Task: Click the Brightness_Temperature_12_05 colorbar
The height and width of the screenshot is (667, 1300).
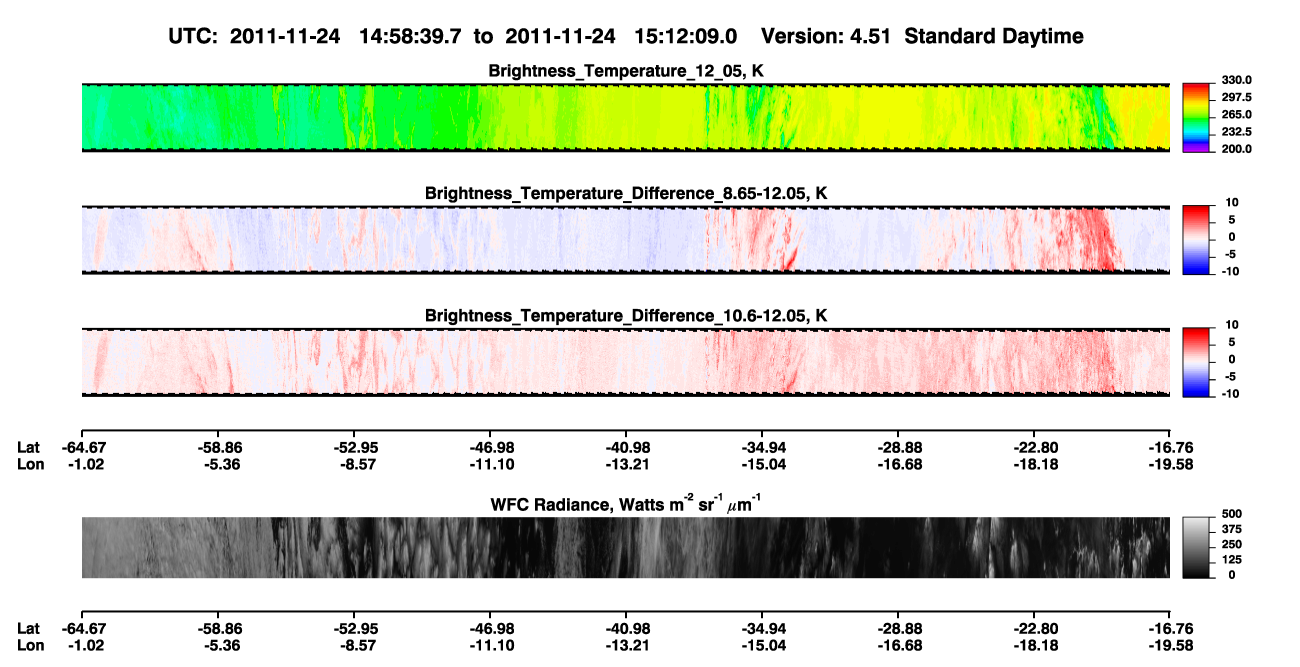Action: click(x=1196, y=116)
